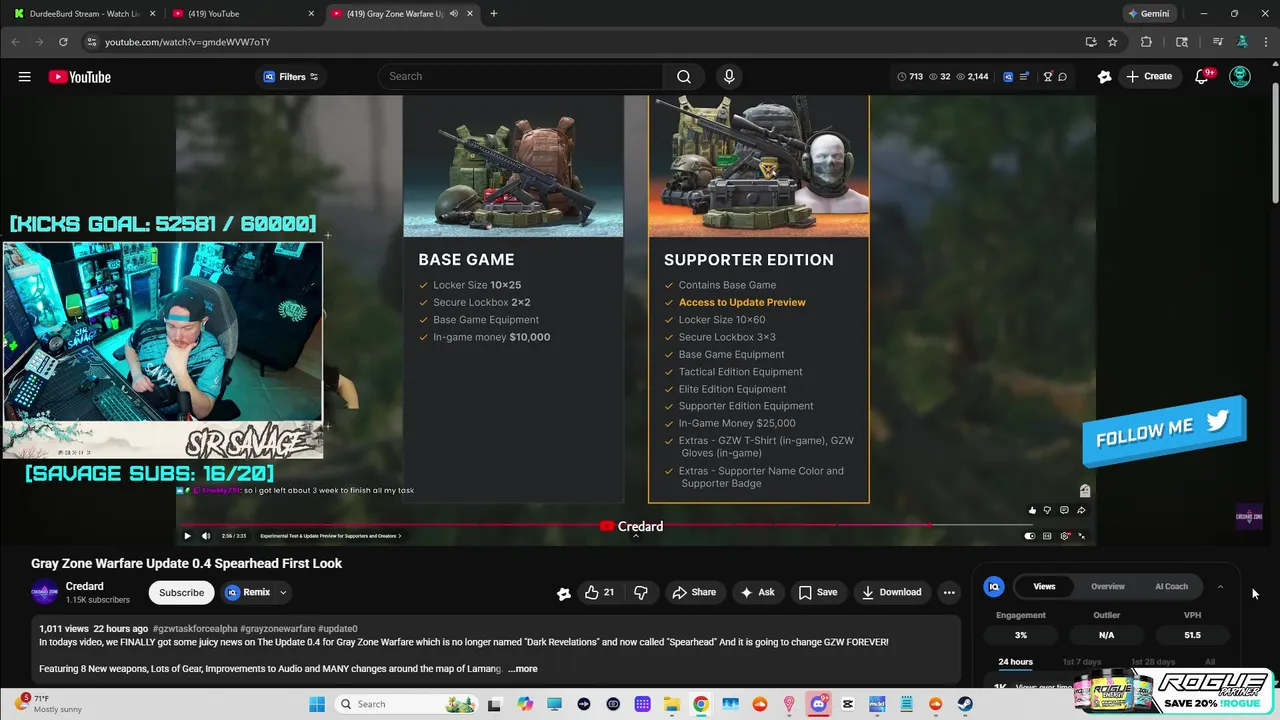This screenshot has height=720, width=1280.
Task: Toggle subtitles with the captions icon
Action: (1047, 536)
